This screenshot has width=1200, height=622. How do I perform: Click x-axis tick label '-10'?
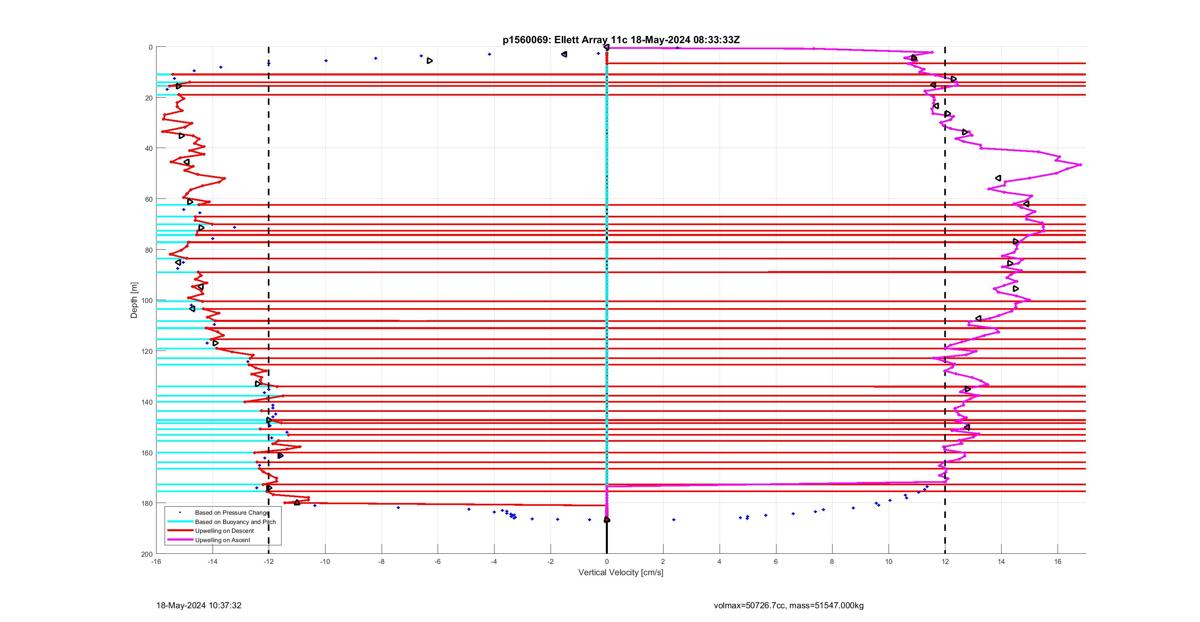pos(325,561)
